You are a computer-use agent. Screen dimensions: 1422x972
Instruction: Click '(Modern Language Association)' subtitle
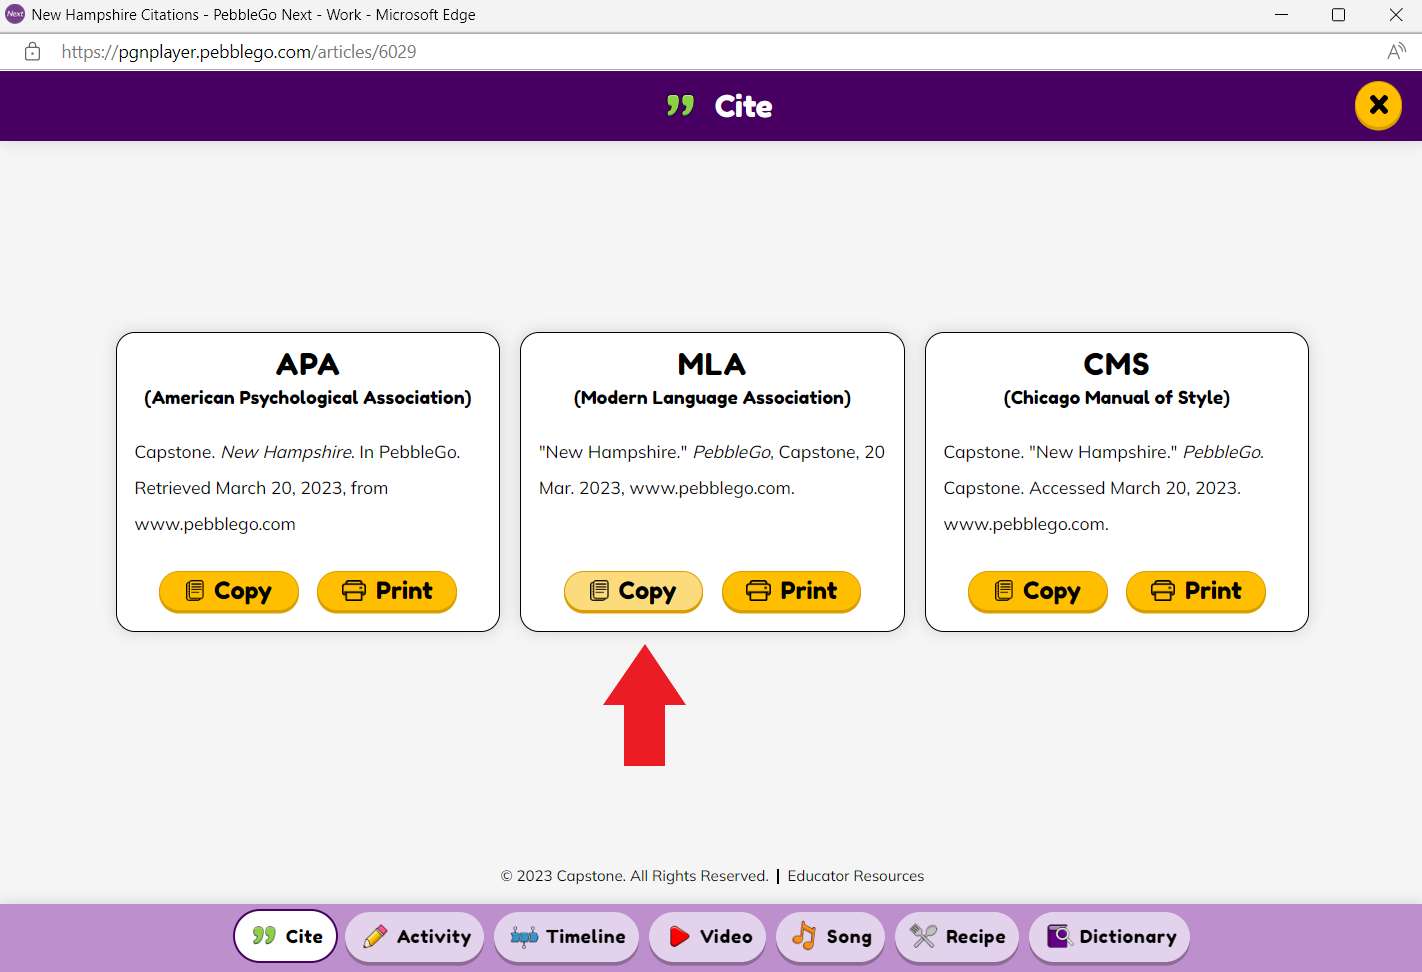tap(712, 398)
